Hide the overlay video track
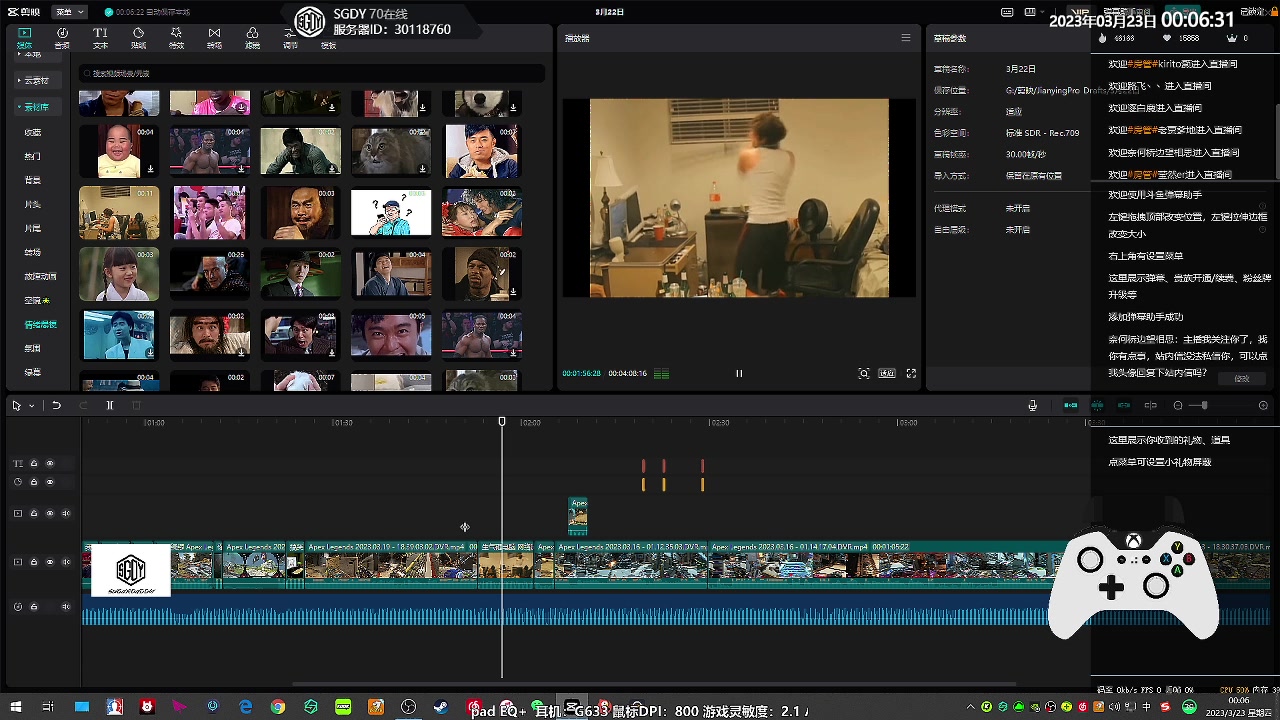Image resolution: width=1280 pixels, height=720 pixels. [50, 513]
